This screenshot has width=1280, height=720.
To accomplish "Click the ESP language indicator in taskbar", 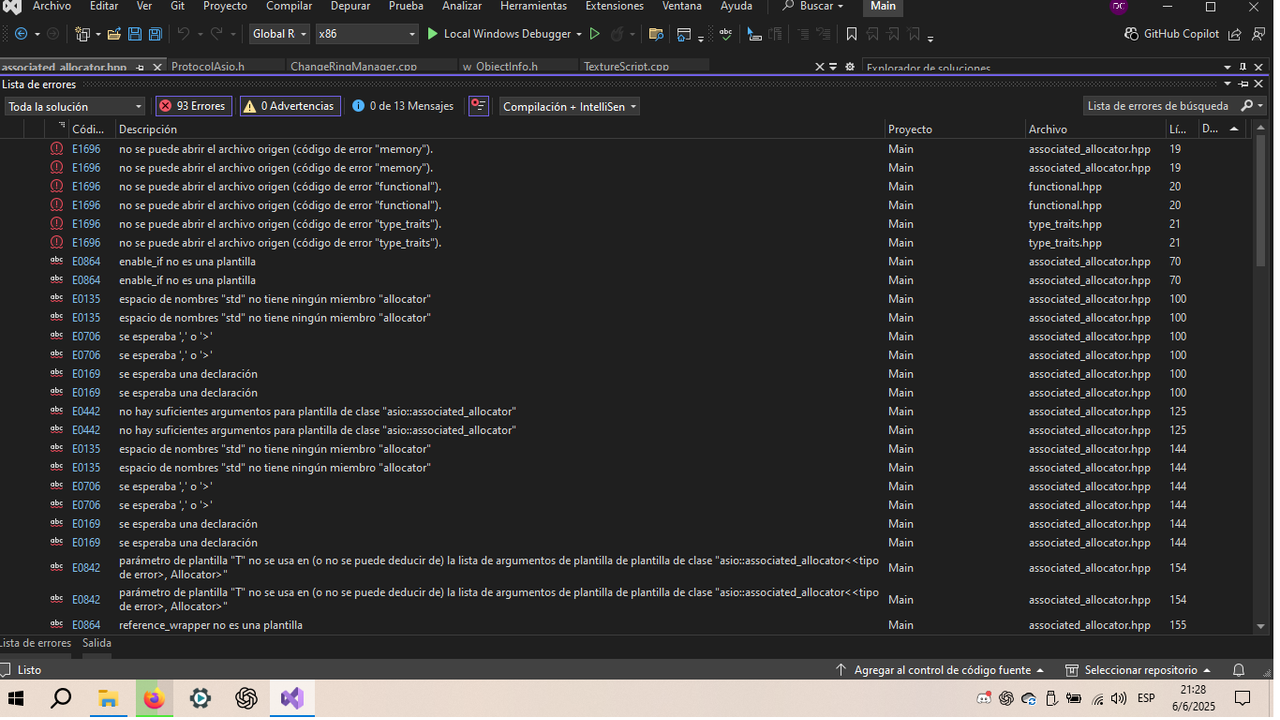I will 1146,698.
